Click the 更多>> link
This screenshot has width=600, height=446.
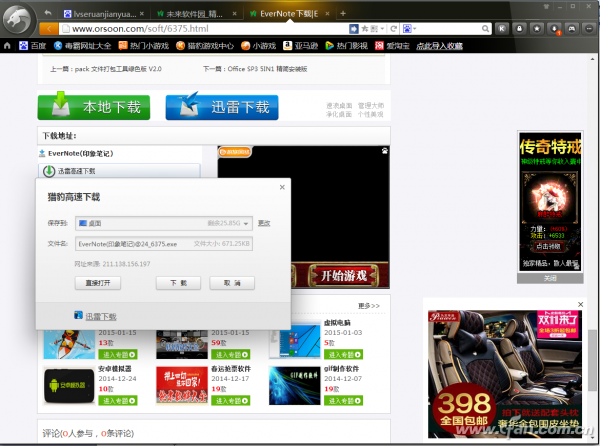[369, 306]
